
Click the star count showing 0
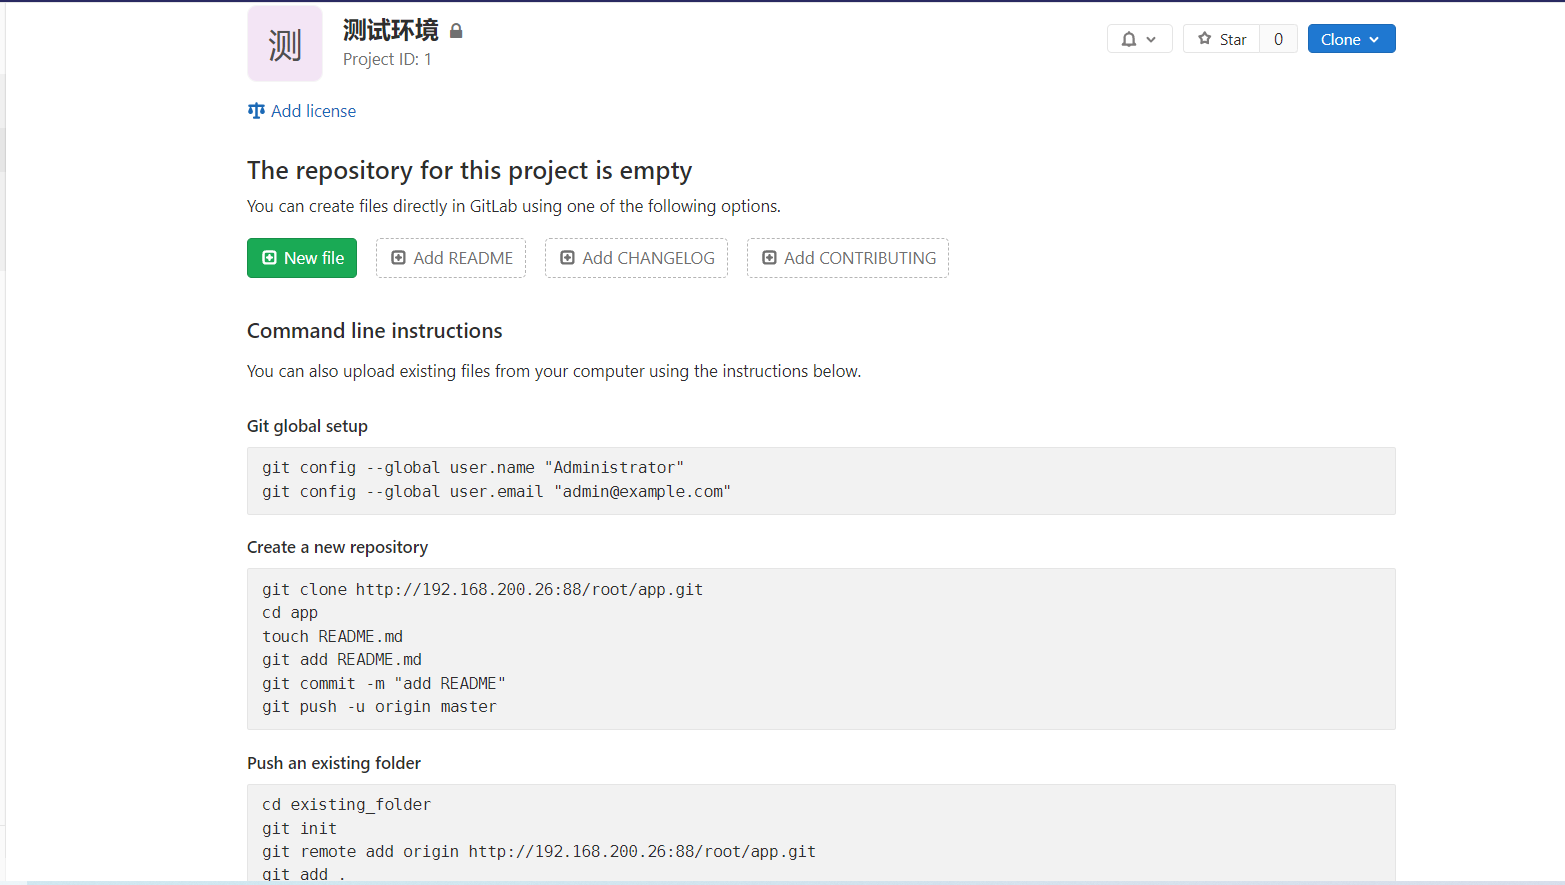1278,39
